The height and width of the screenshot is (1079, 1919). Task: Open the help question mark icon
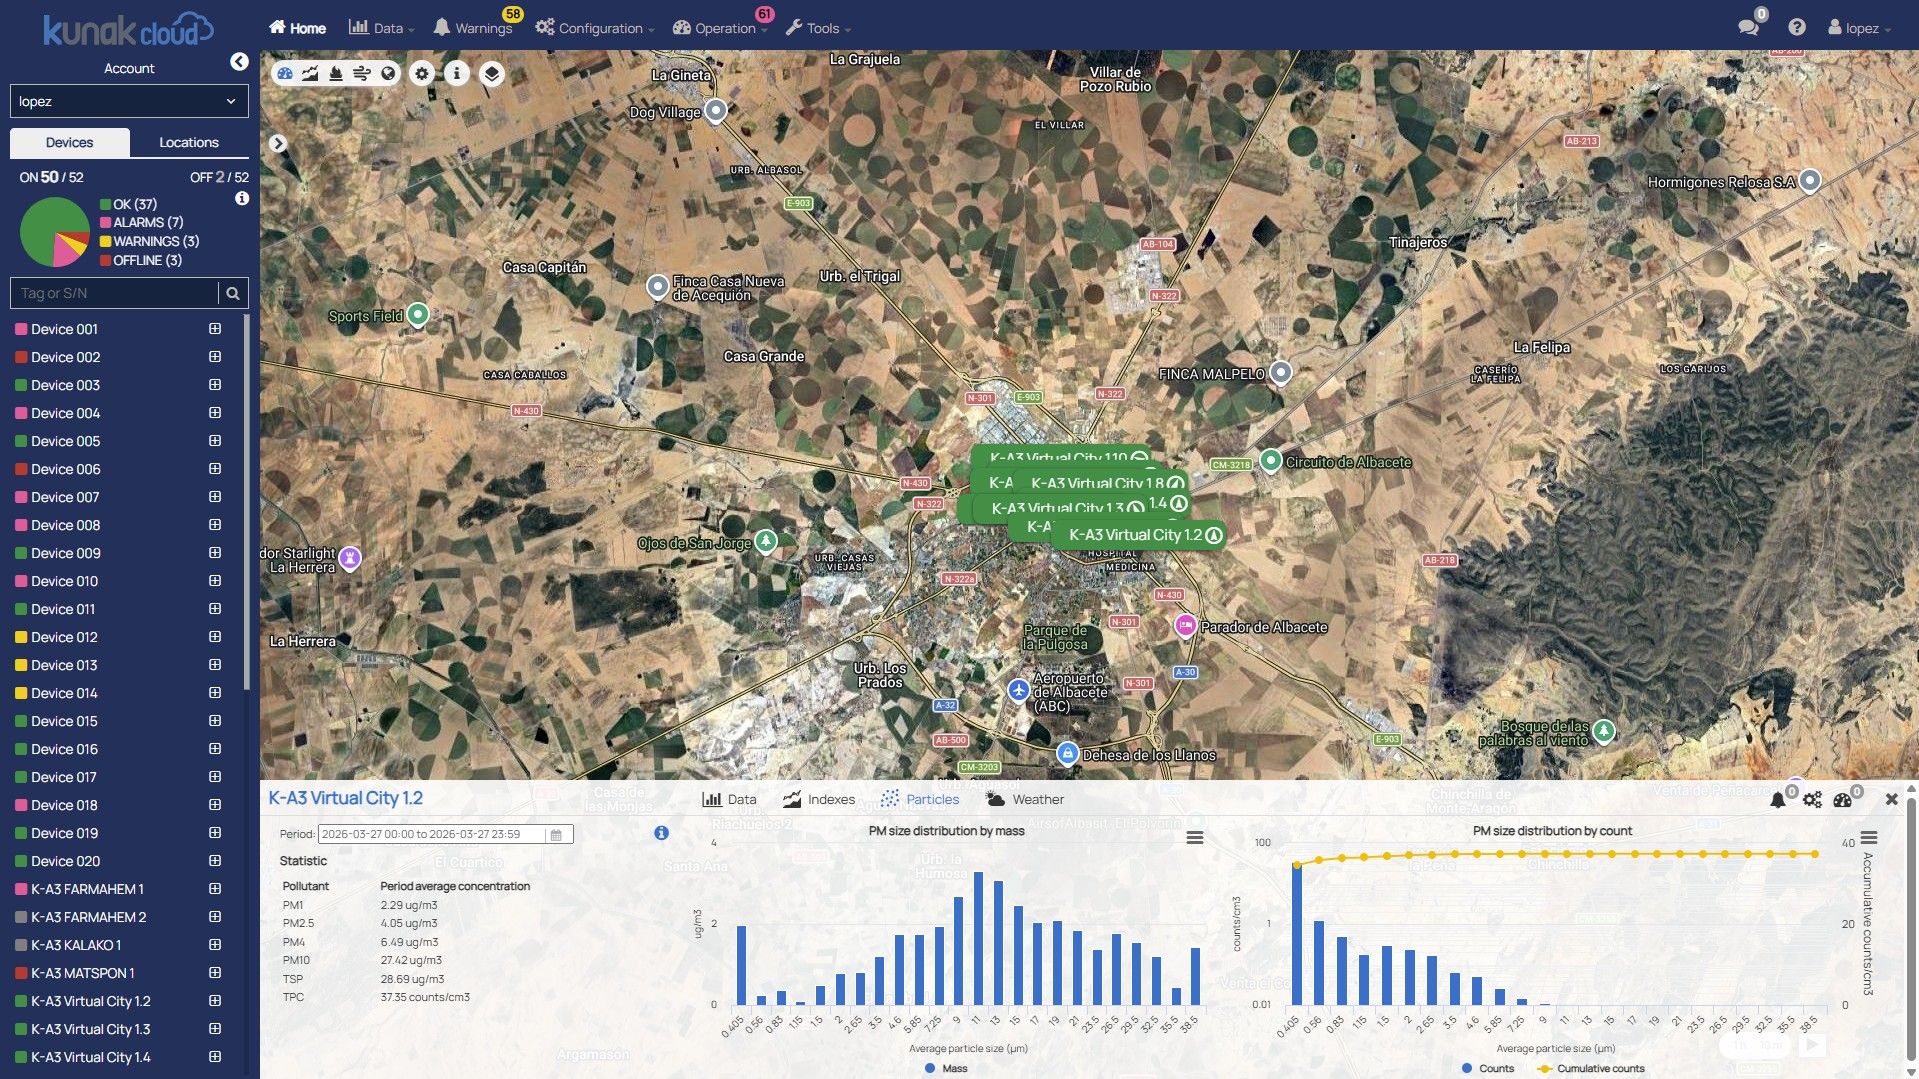1797,28
